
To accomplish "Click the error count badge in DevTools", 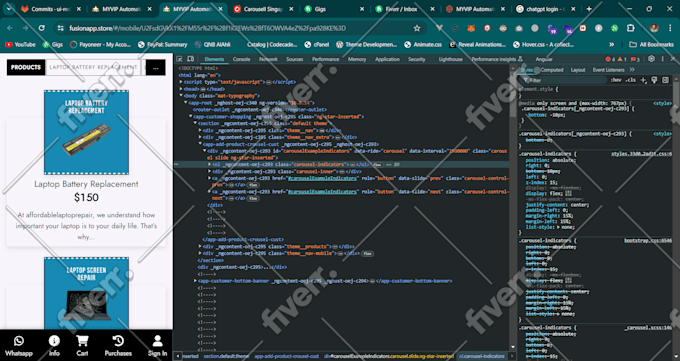I will 610,59.
